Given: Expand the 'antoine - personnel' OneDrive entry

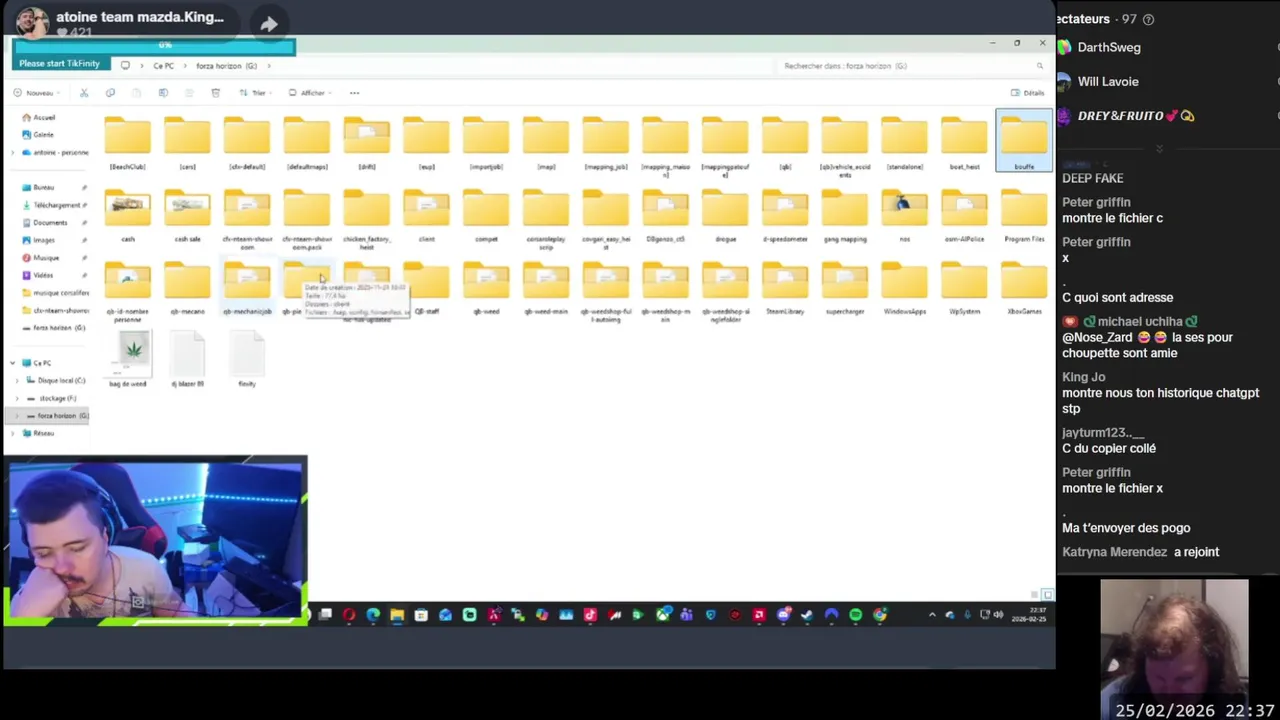Looking at the screenshot, I should (x=13, y=153).
